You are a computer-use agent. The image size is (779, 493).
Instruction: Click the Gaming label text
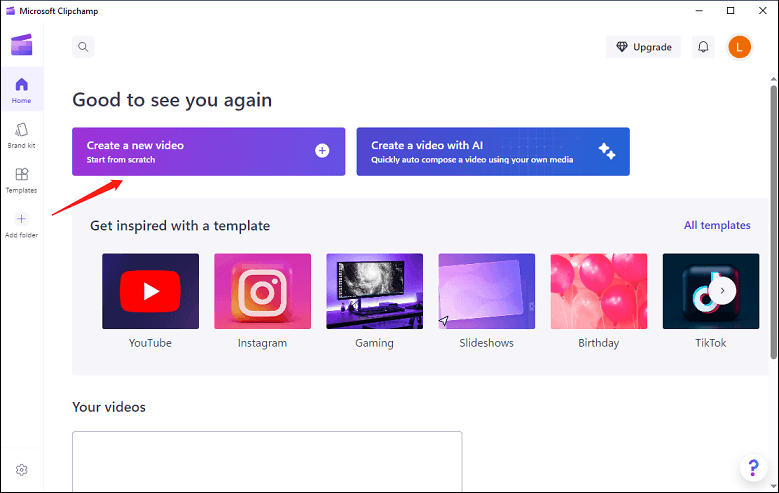(374, 343)
